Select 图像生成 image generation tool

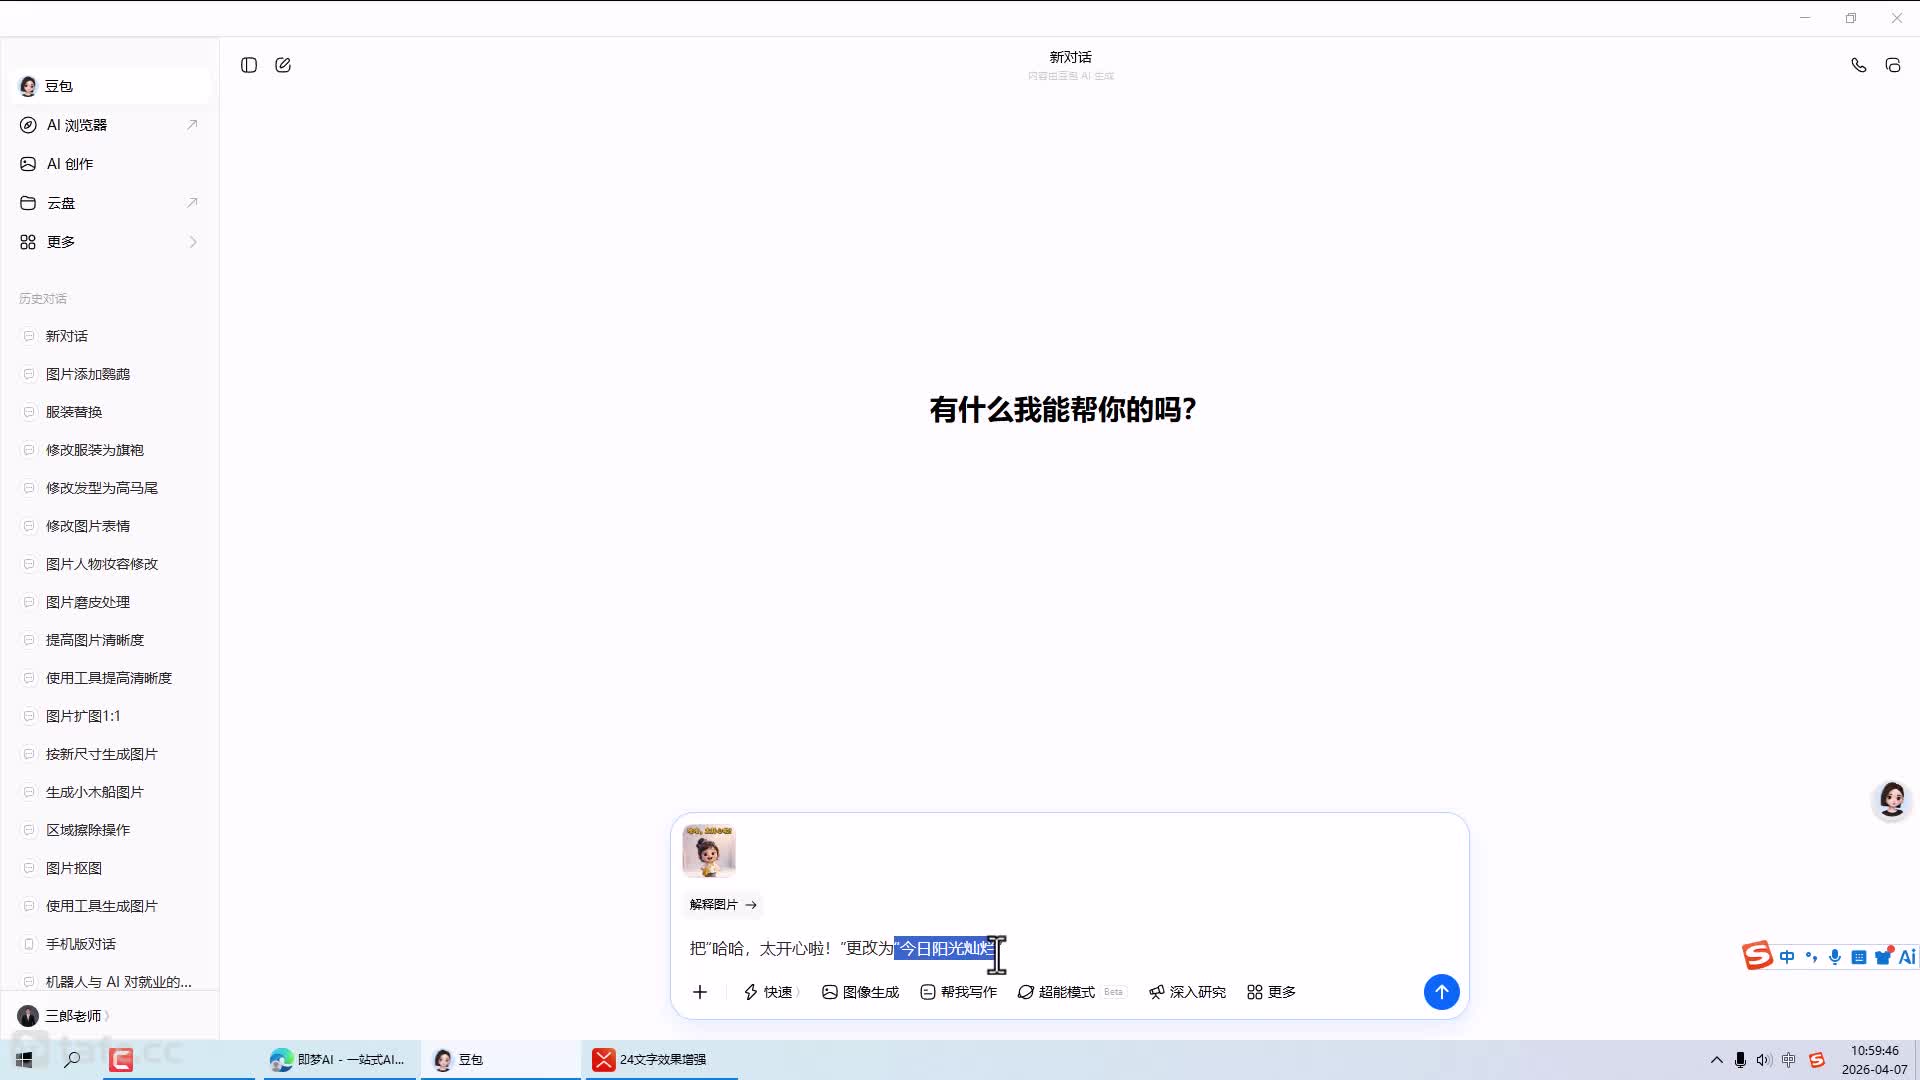860,992
